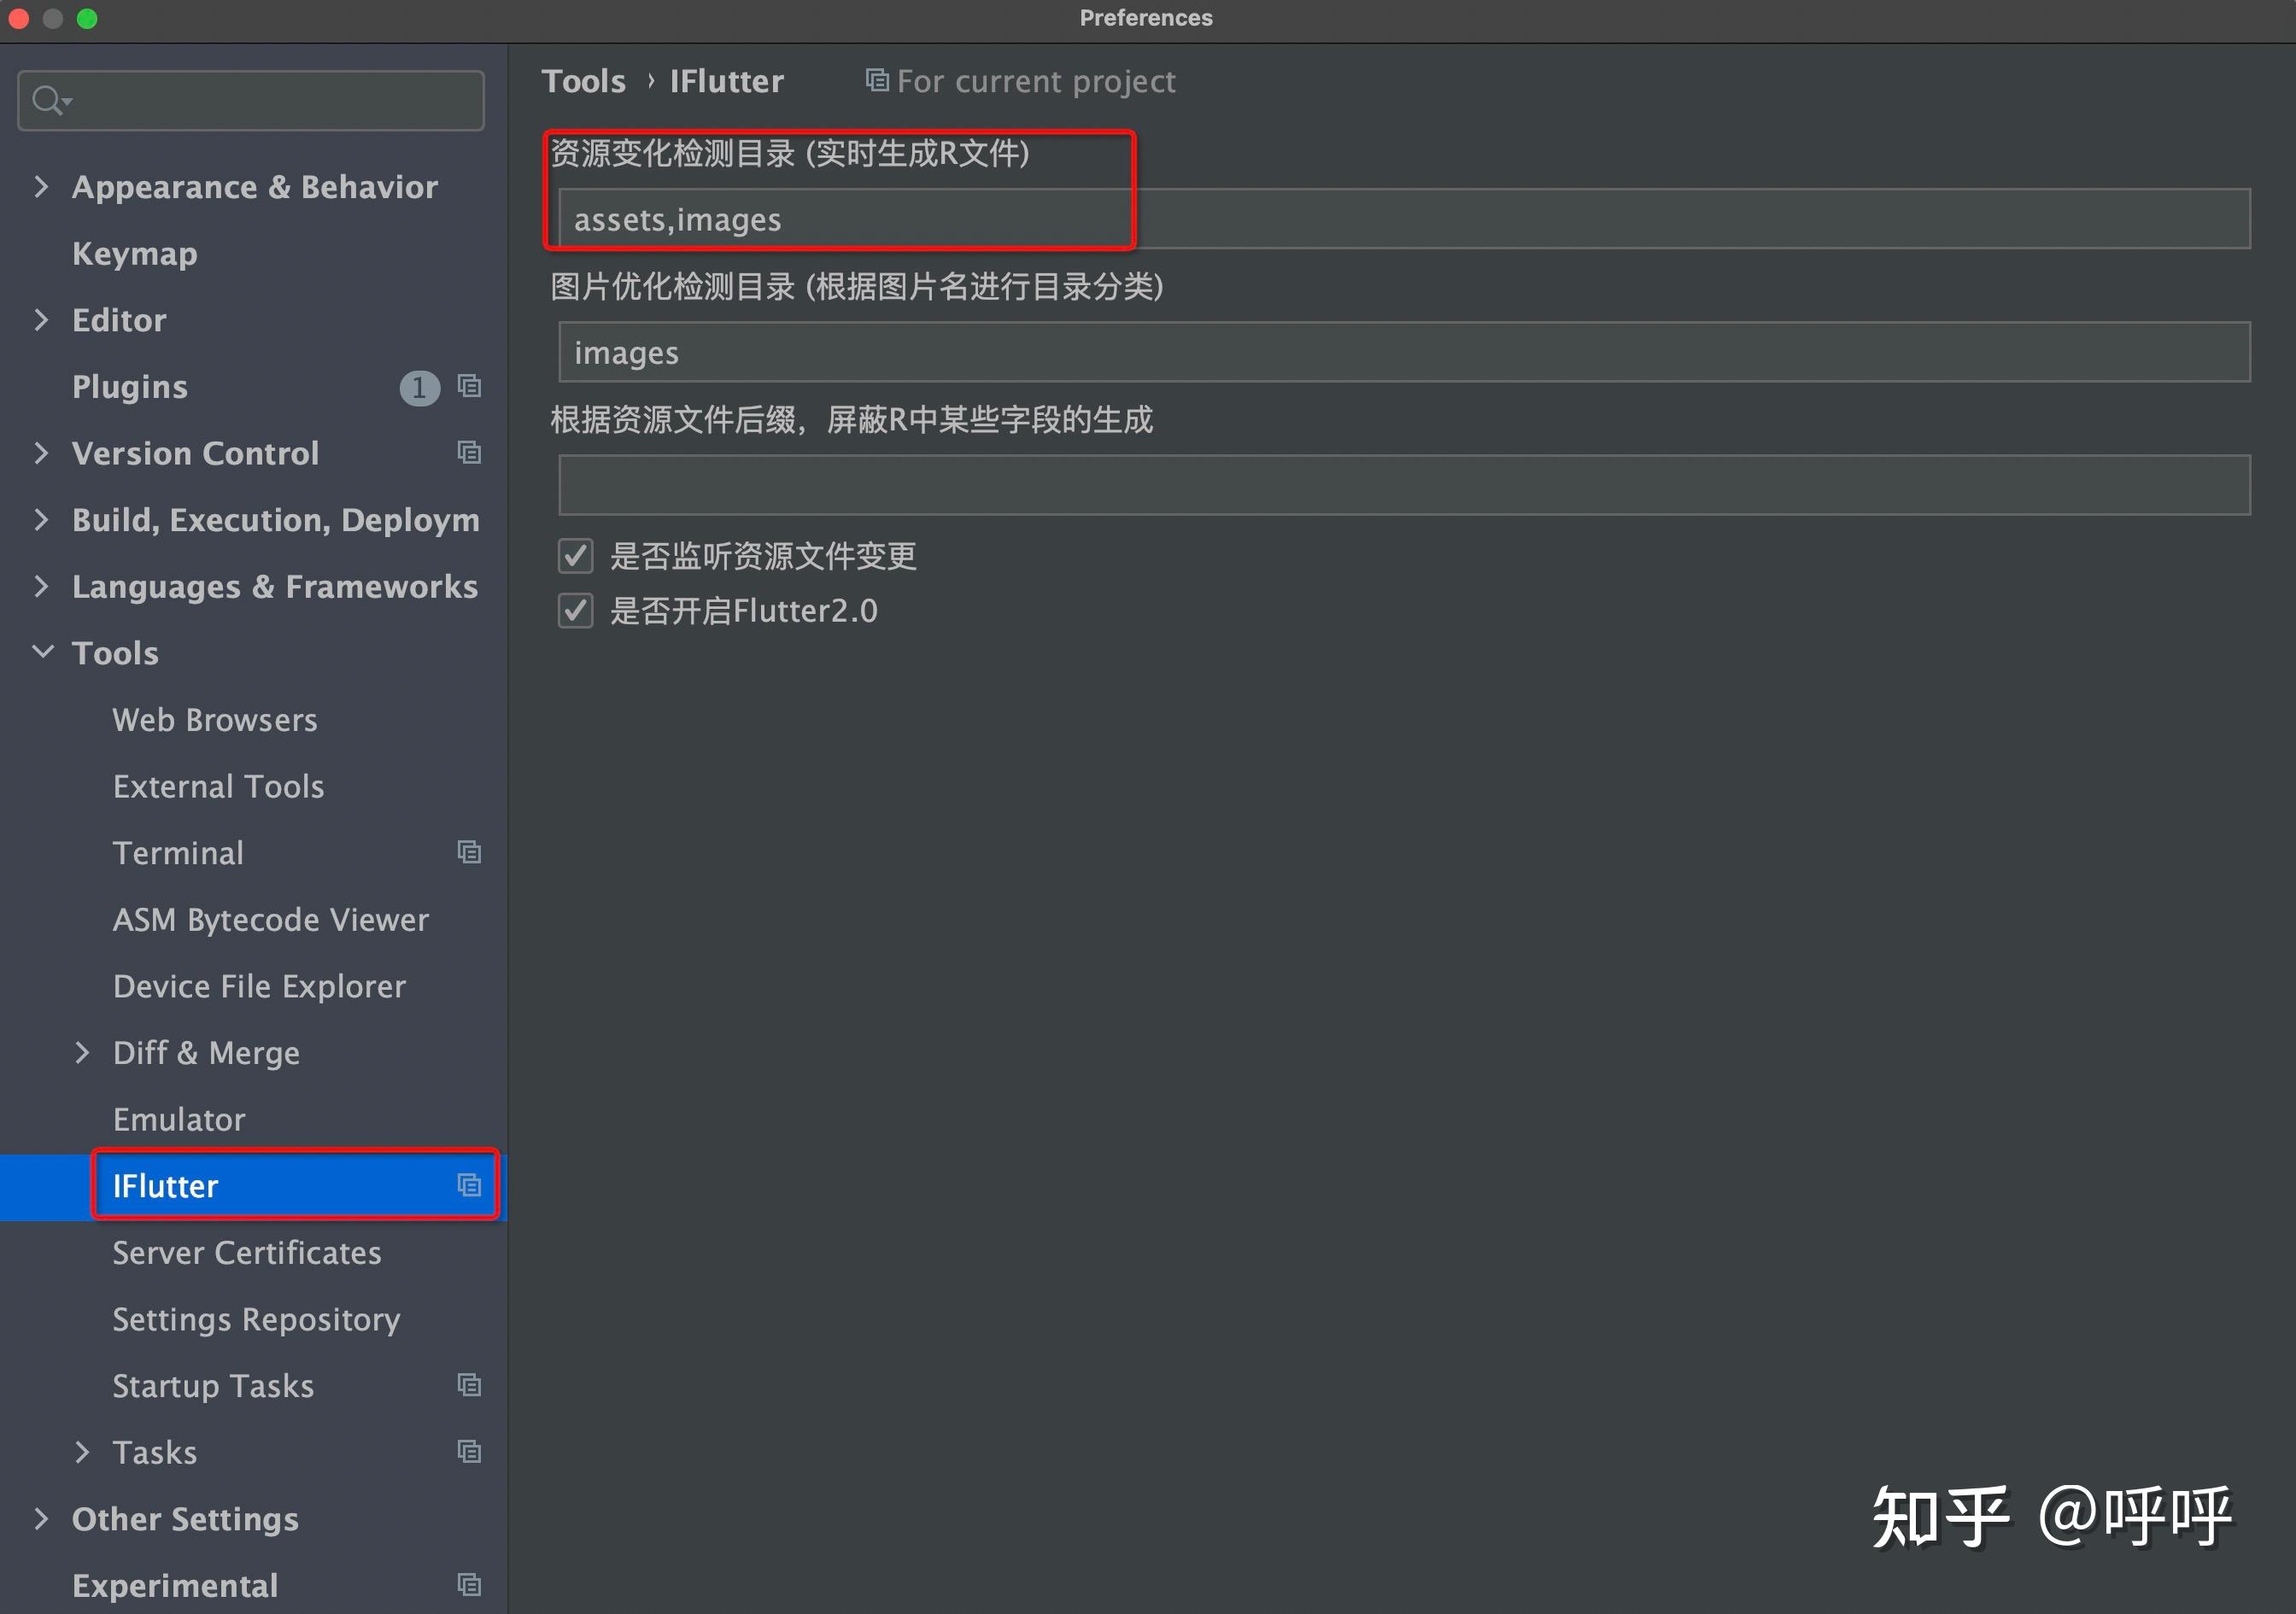Open Server Certificates settings
Screen dimensions: 2296x1614
coord(247,1252)
